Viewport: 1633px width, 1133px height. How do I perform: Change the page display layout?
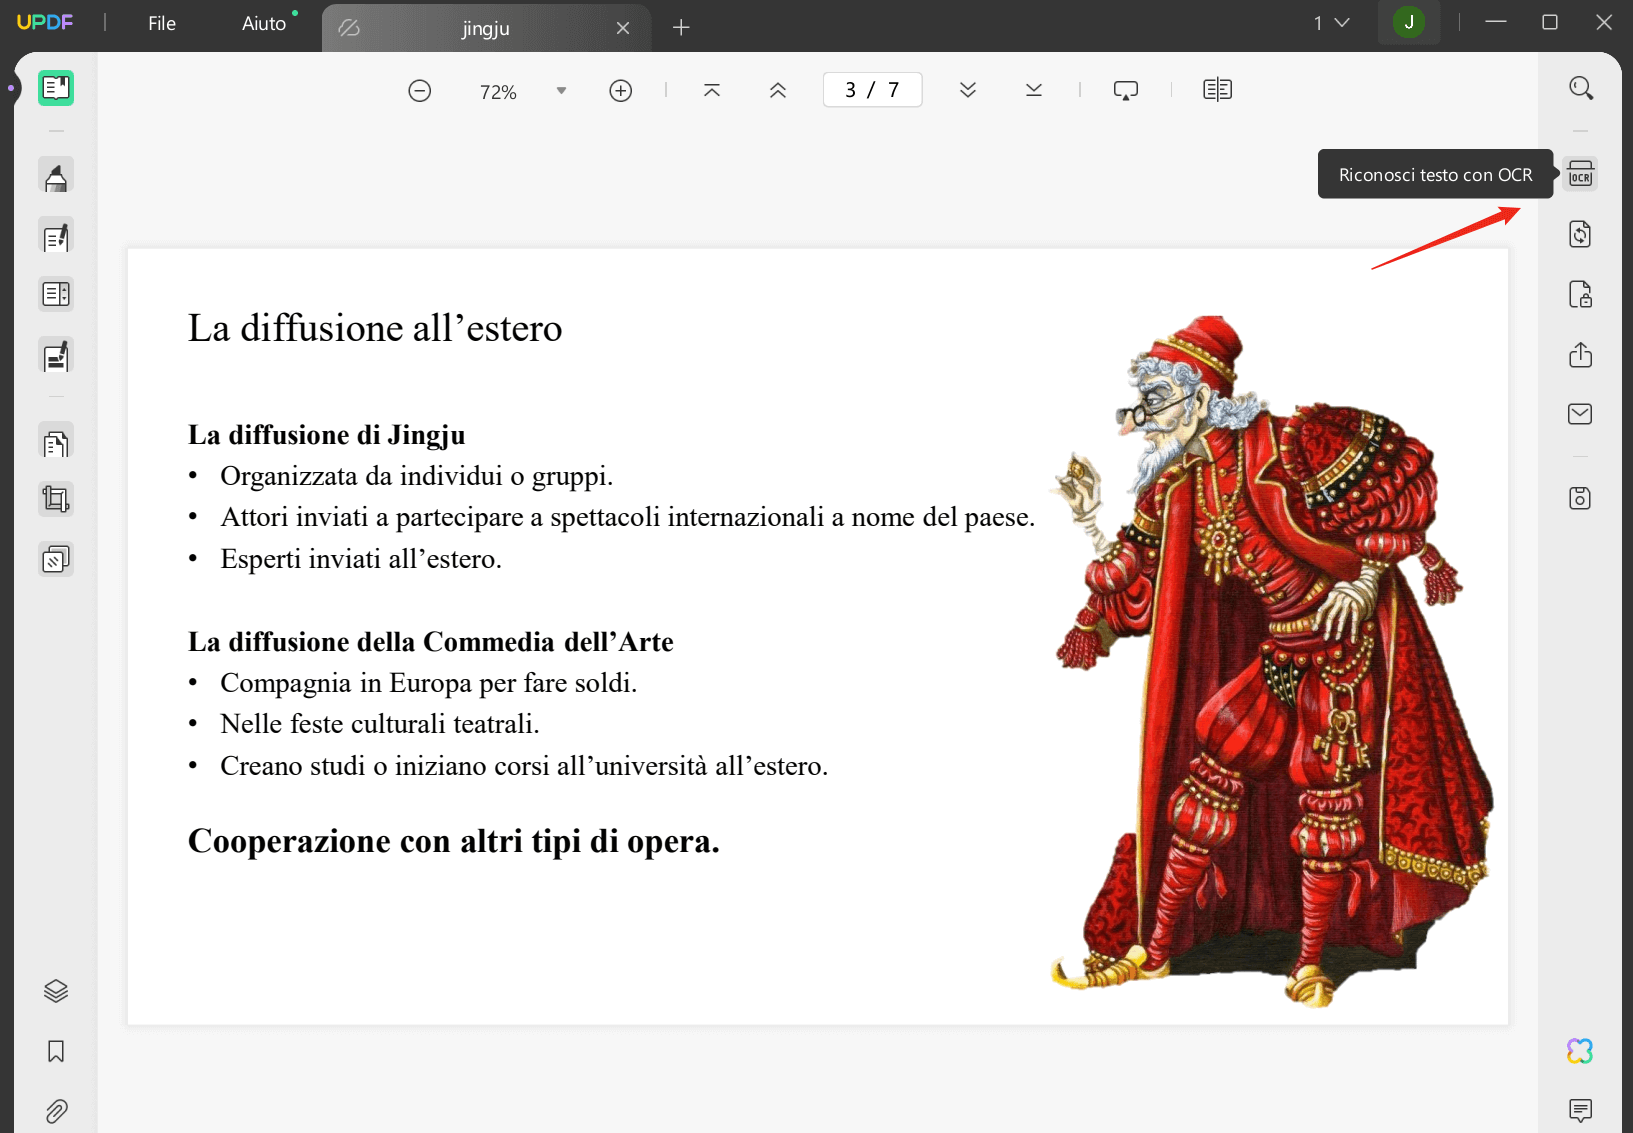(1217, 90)
